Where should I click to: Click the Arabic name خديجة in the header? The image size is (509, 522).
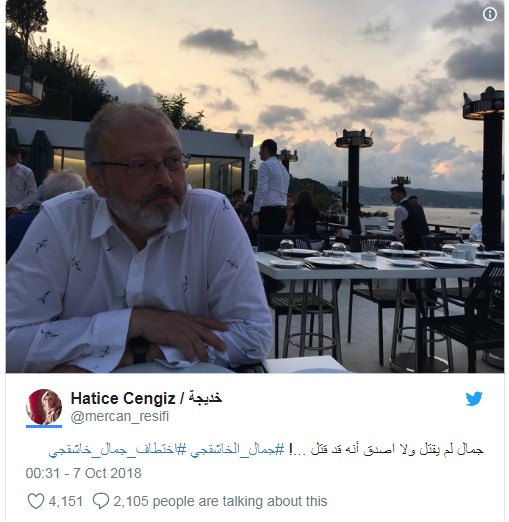coord(205,398)
